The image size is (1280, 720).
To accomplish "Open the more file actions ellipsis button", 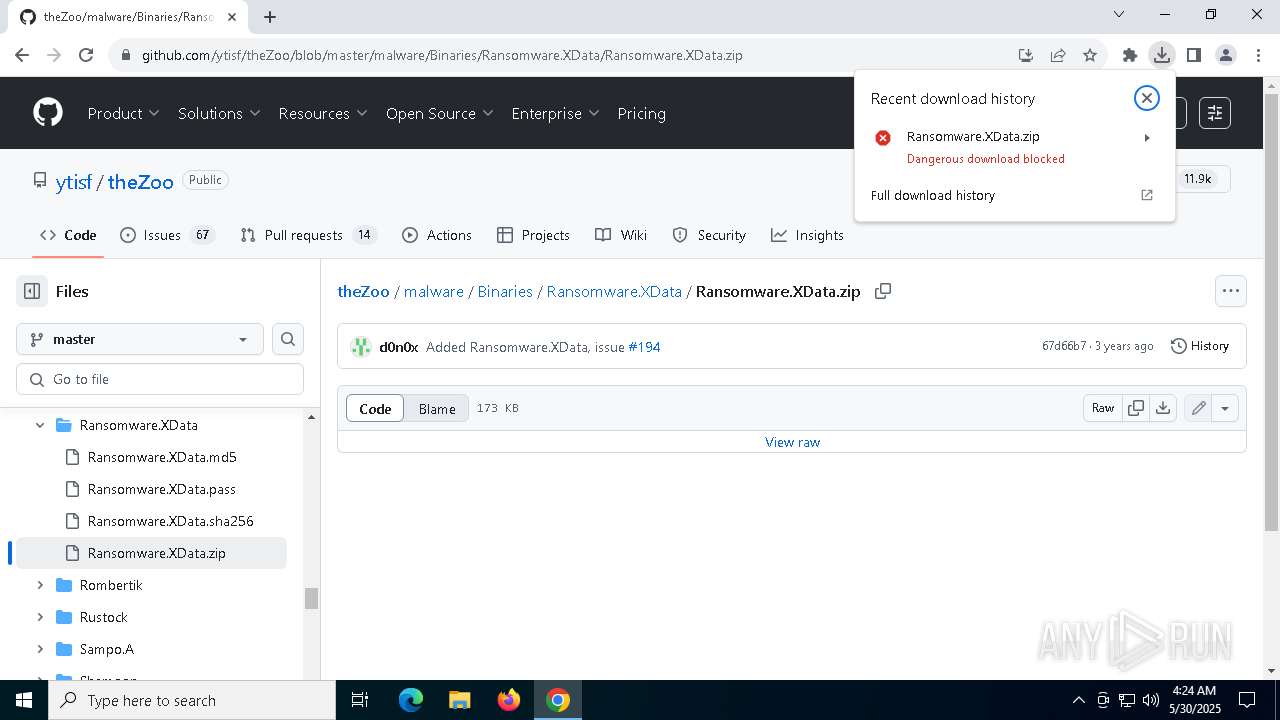I will [x=1231, y=291].
